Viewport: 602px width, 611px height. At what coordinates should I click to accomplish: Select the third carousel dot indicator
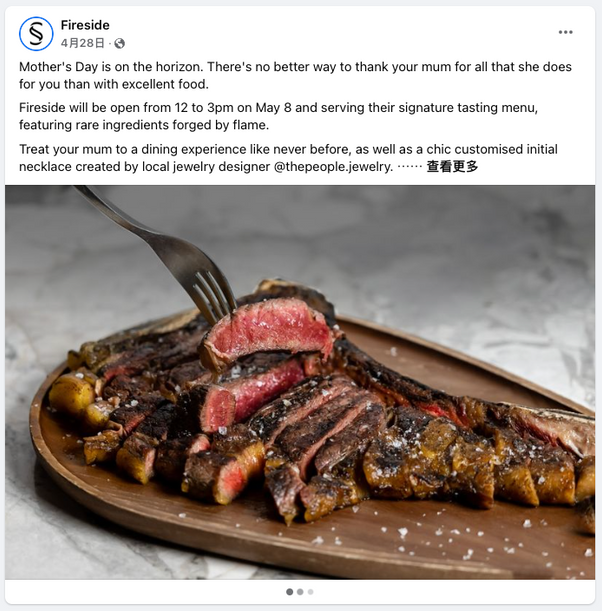pyautogui.click(x=311, y=592)
